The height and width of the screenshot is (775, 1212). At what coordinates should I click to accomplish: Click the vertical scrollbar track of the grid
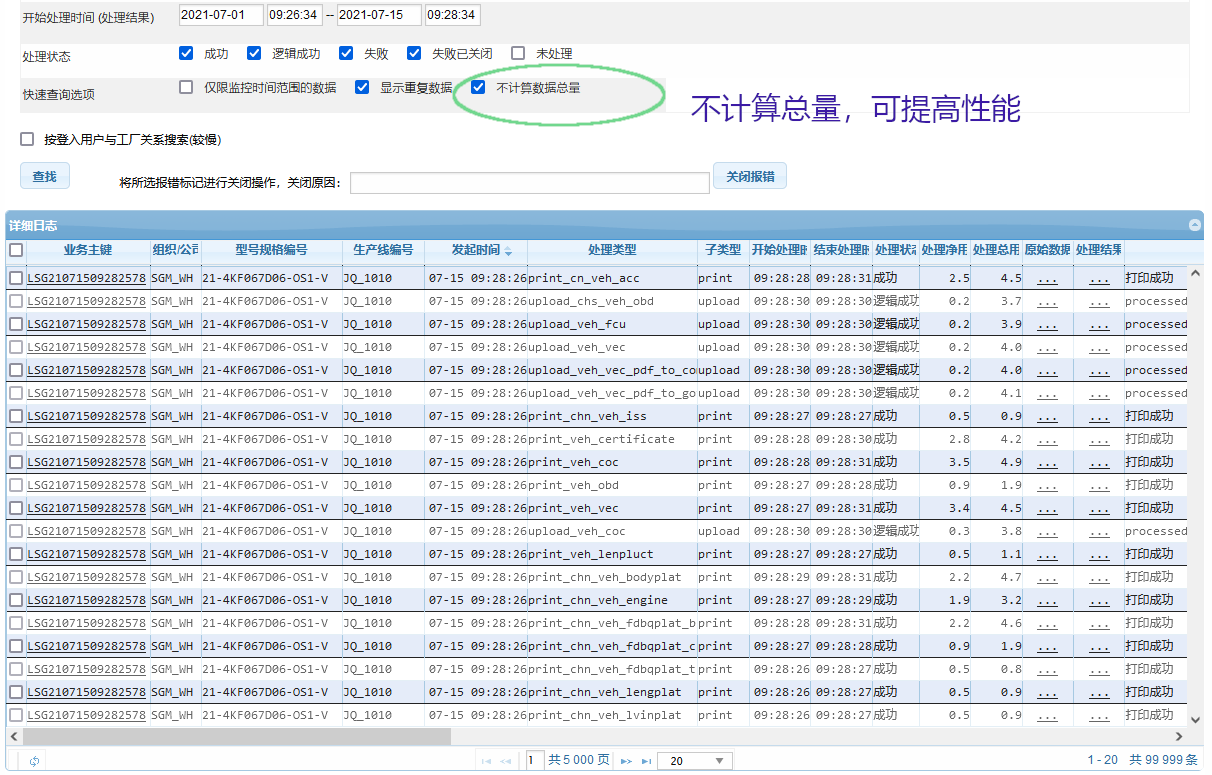pyautogui.click(x=1195, y=495)
